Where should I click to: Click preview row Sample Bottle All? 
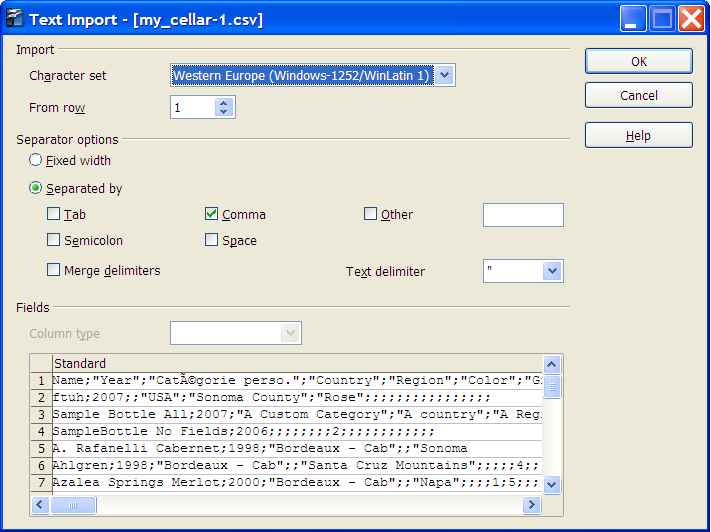(x=297, y=414)
